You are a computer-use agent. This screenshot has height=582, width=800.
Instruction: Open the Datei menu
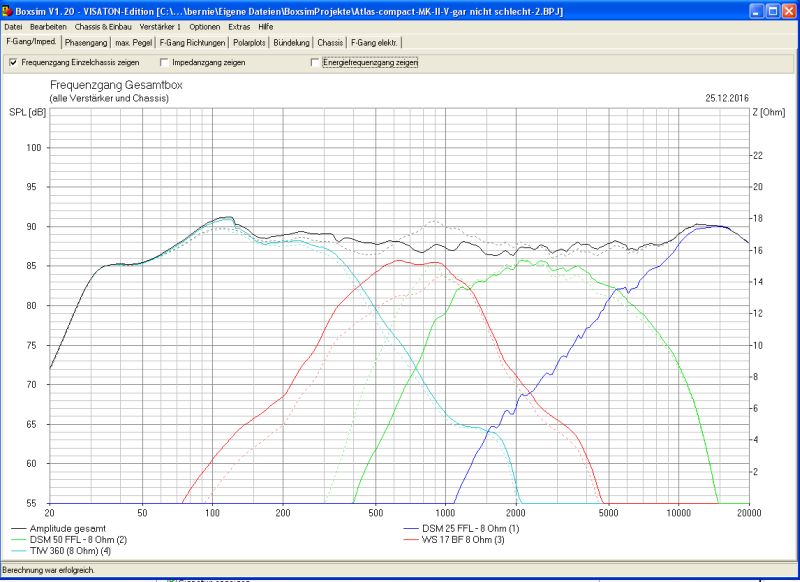point(13,26)
